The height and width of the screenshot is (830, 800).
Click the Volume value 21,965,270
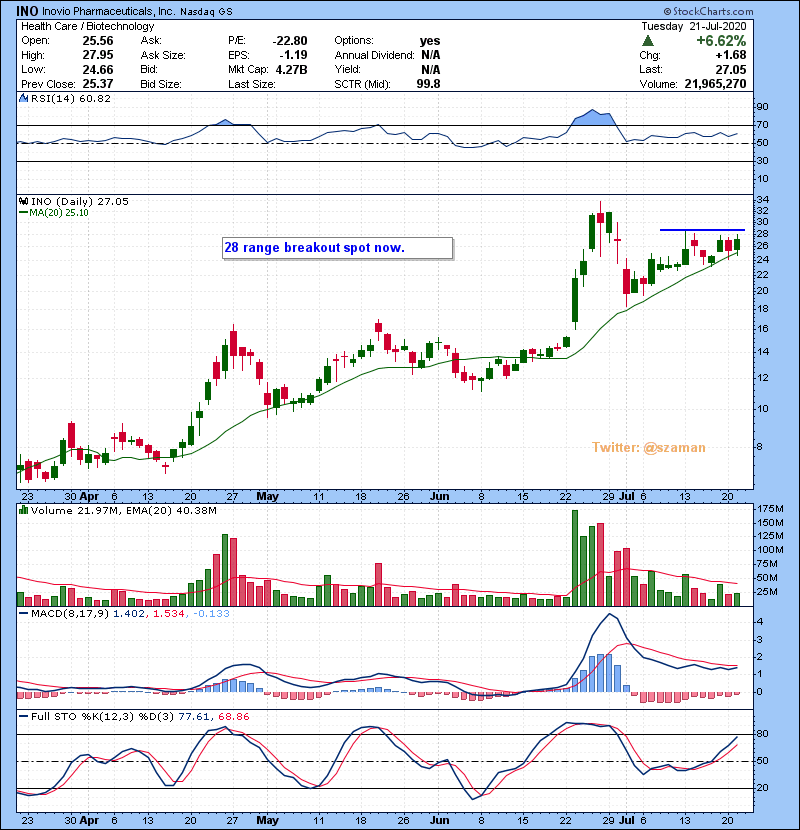click(715, 84)
